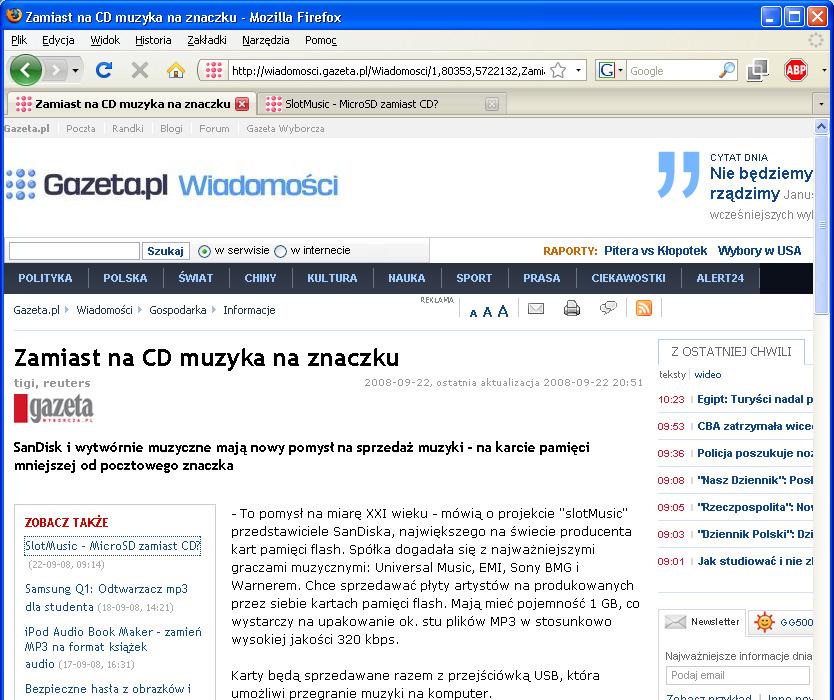Open the Plik menu

[19, 40]
